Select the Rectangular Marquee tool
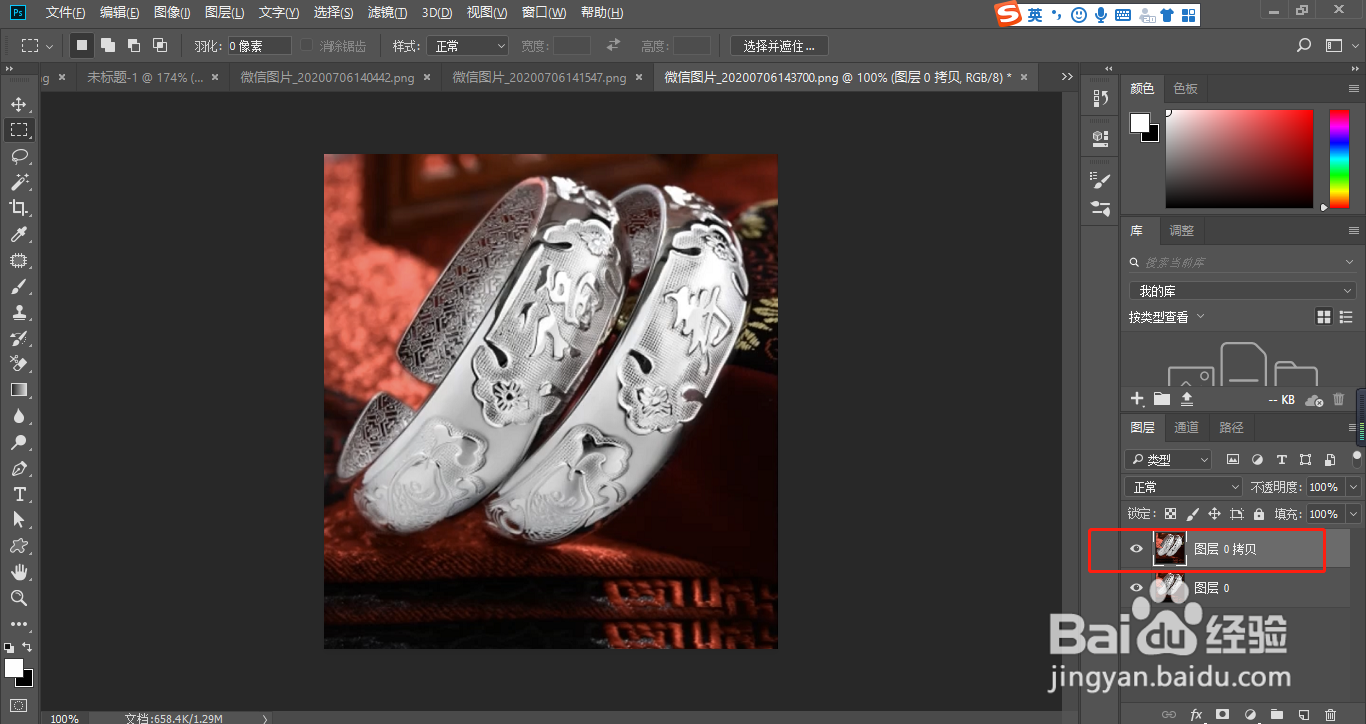The width and height of the screenshot is (1366, 724). (x=19, y=130)
